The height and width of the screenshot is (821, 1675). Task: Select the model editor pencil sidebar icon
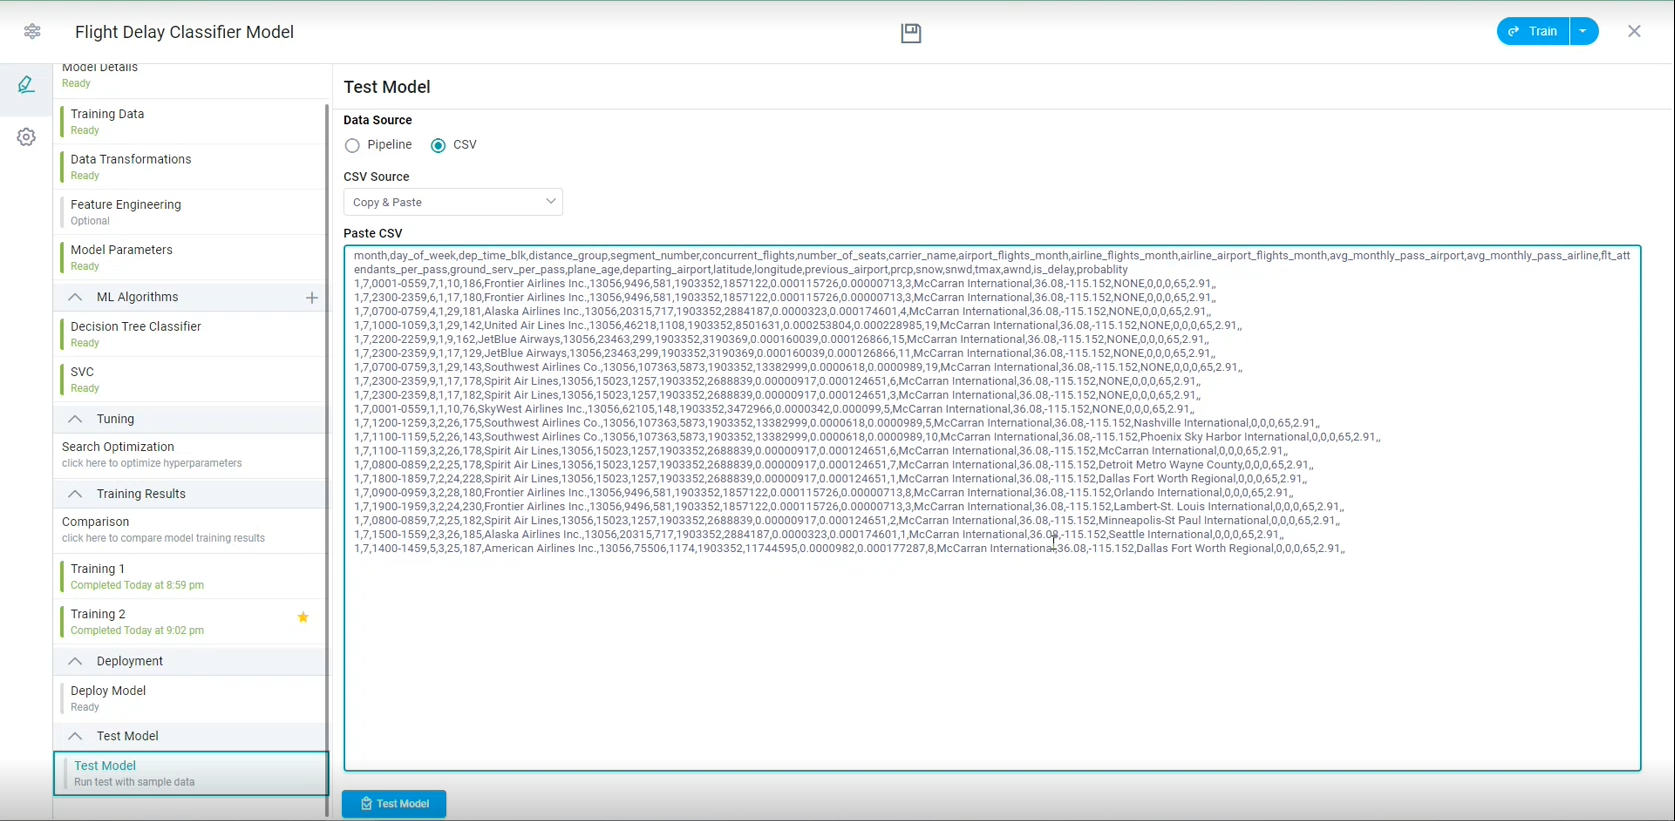[26, 85]
